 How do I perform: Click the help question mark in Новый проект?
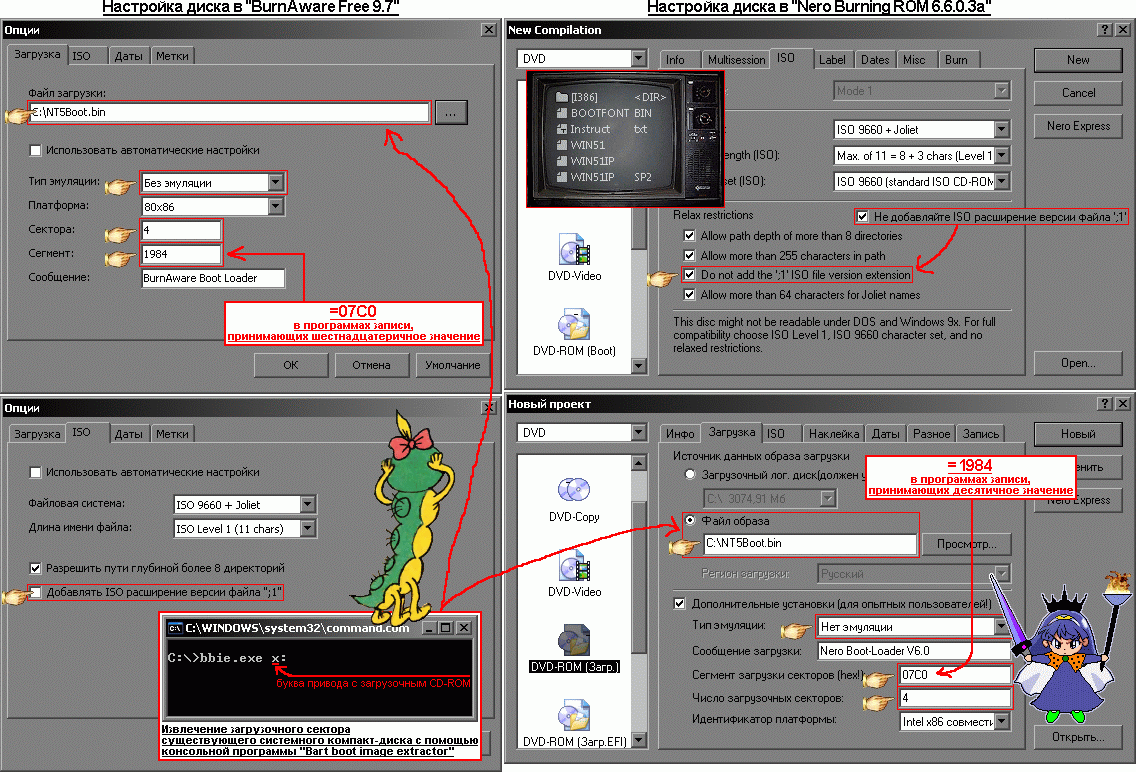1104,403
